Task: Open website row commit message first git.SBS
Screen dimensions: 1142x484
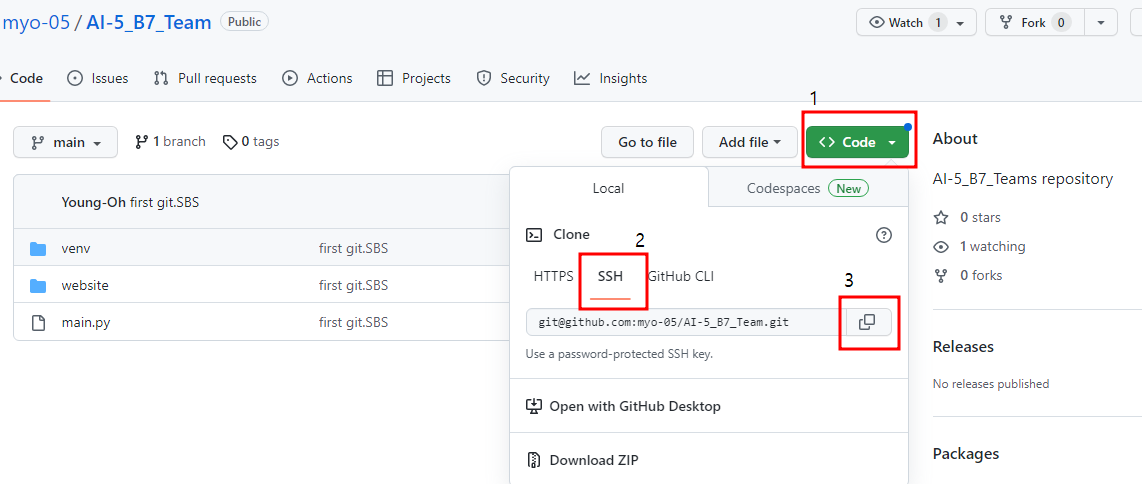Action: coord(353,285)
